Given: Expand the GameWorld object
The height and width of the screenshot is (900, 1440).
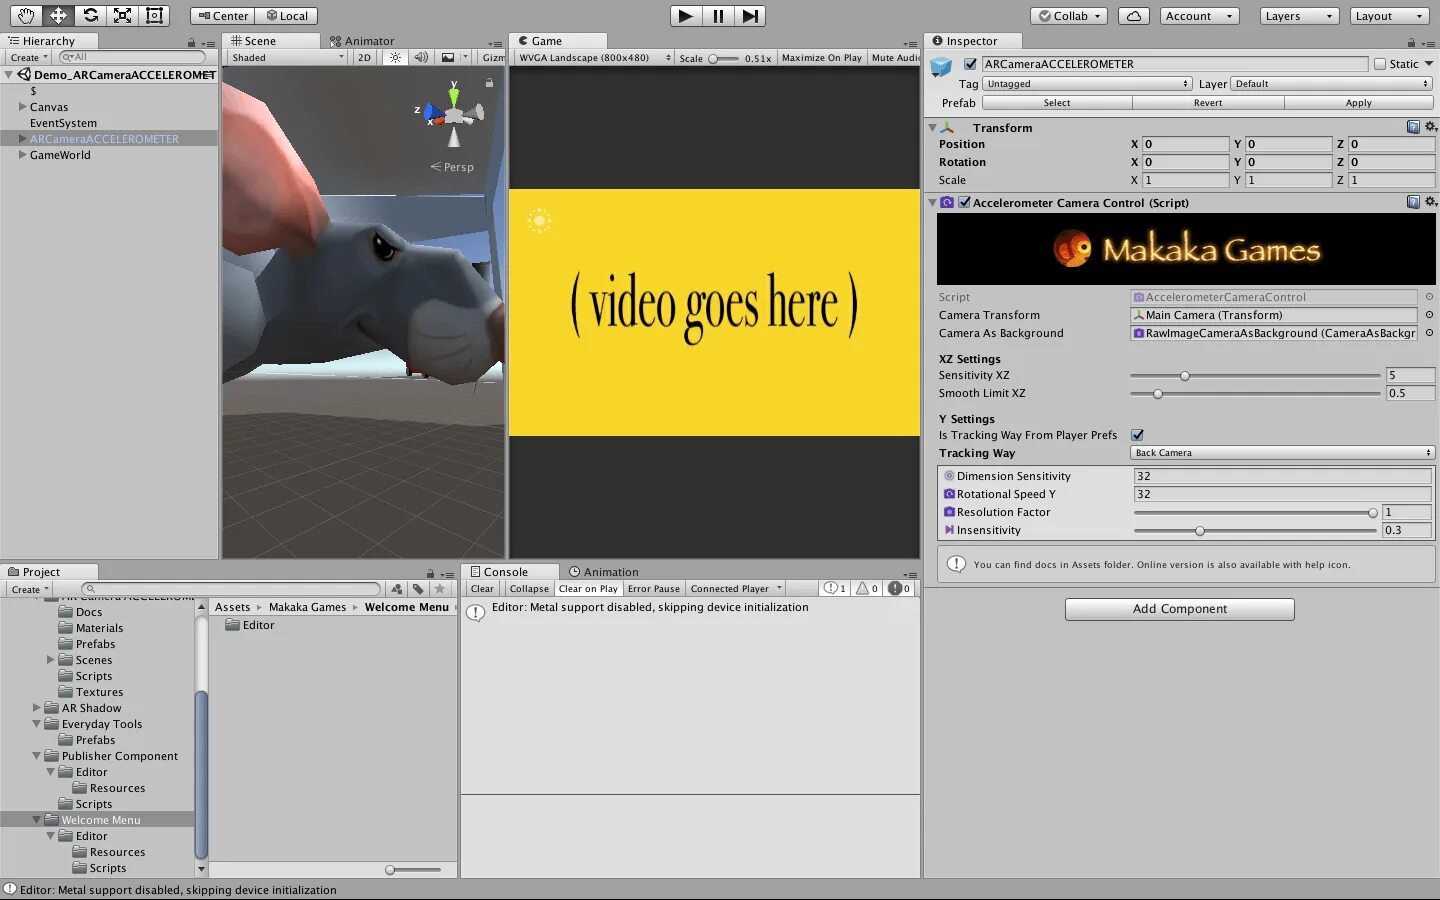Looking at the screenshot, I should pyautogui.click(x=22, y=154).
